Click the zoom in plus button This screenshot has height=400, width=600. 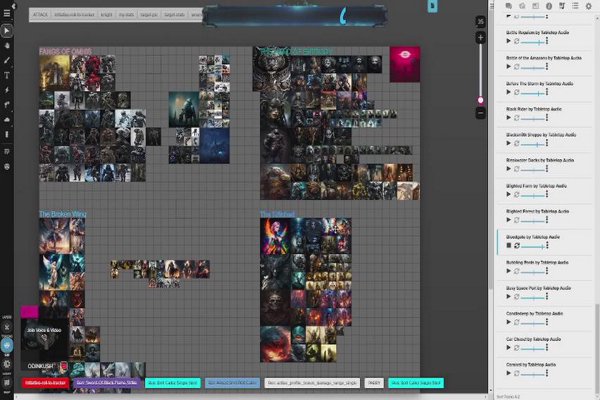[481, 38]
